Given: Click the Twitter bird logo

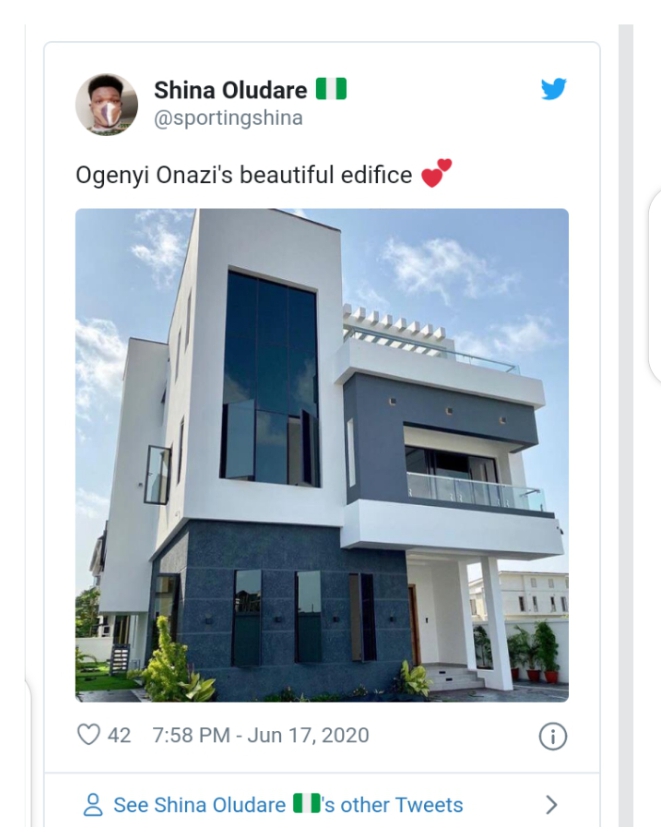Looking at the screenshot, I should (x=554, y=89).
